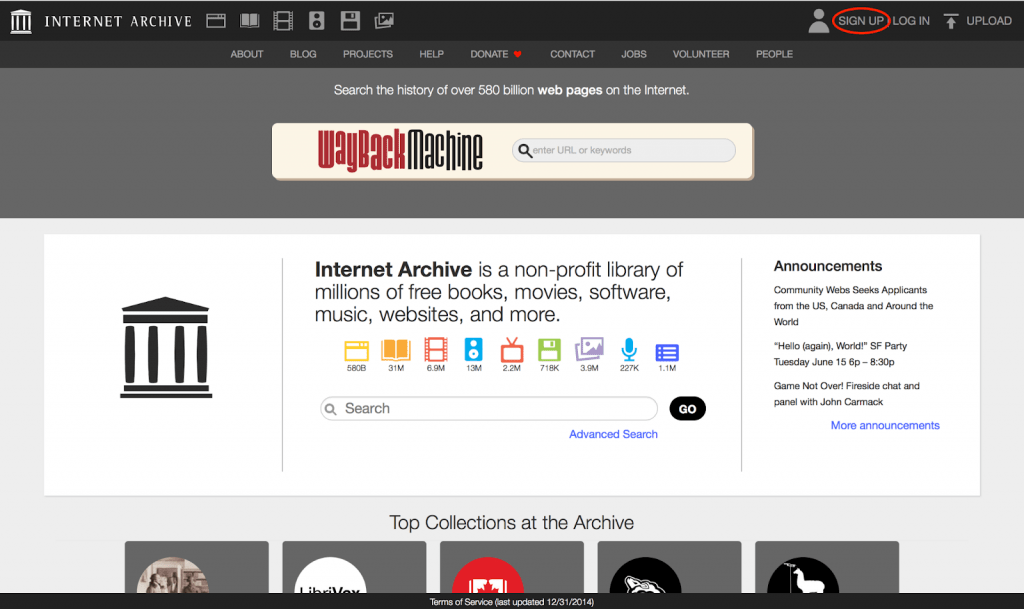Click the large Internet Archive building logo
Screen dimensions: 1024x609
point(166,347)
